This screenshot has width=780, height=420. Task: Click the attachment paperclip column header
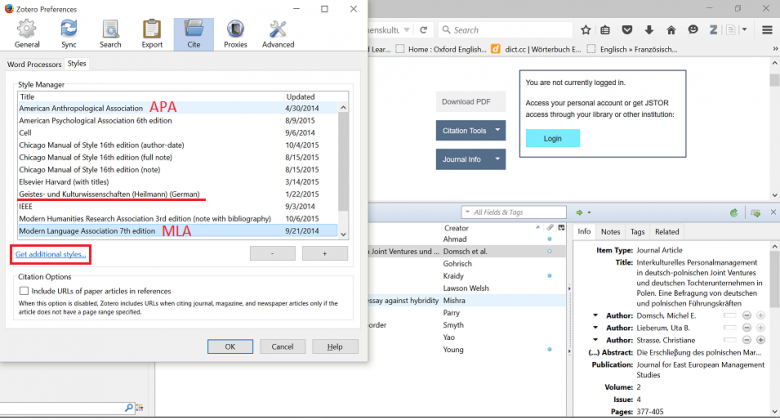tap(550, 227)
